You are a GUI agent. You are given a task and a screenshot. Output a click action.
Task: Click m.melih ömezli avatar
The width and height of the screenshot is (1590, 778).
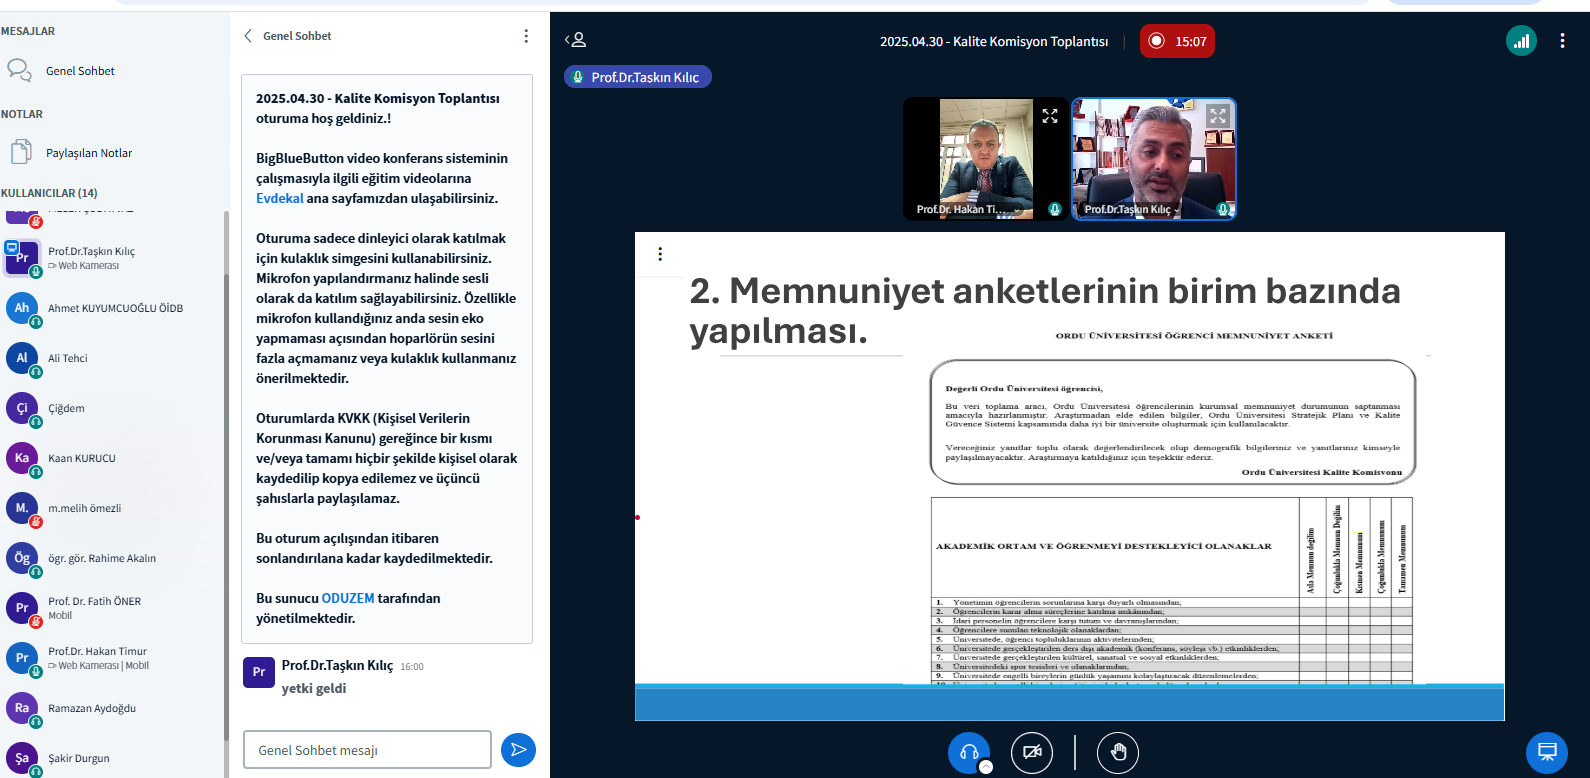22,508
